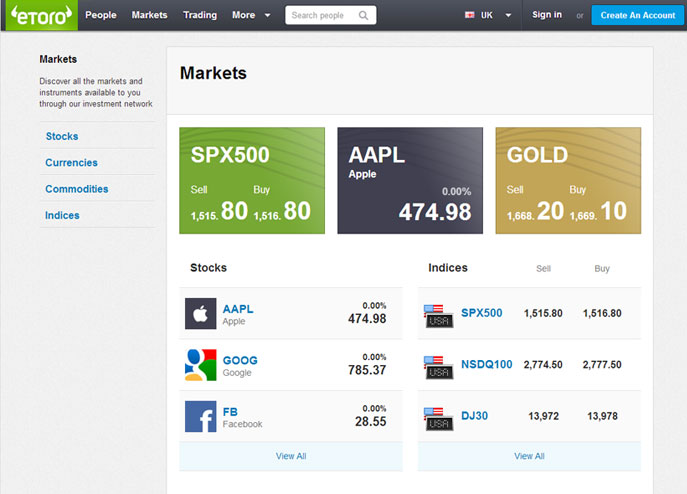Screen dimensions: 687x494
Task: Click the USA flag icon beside NSDQ100
Action: tap(438, 367)
